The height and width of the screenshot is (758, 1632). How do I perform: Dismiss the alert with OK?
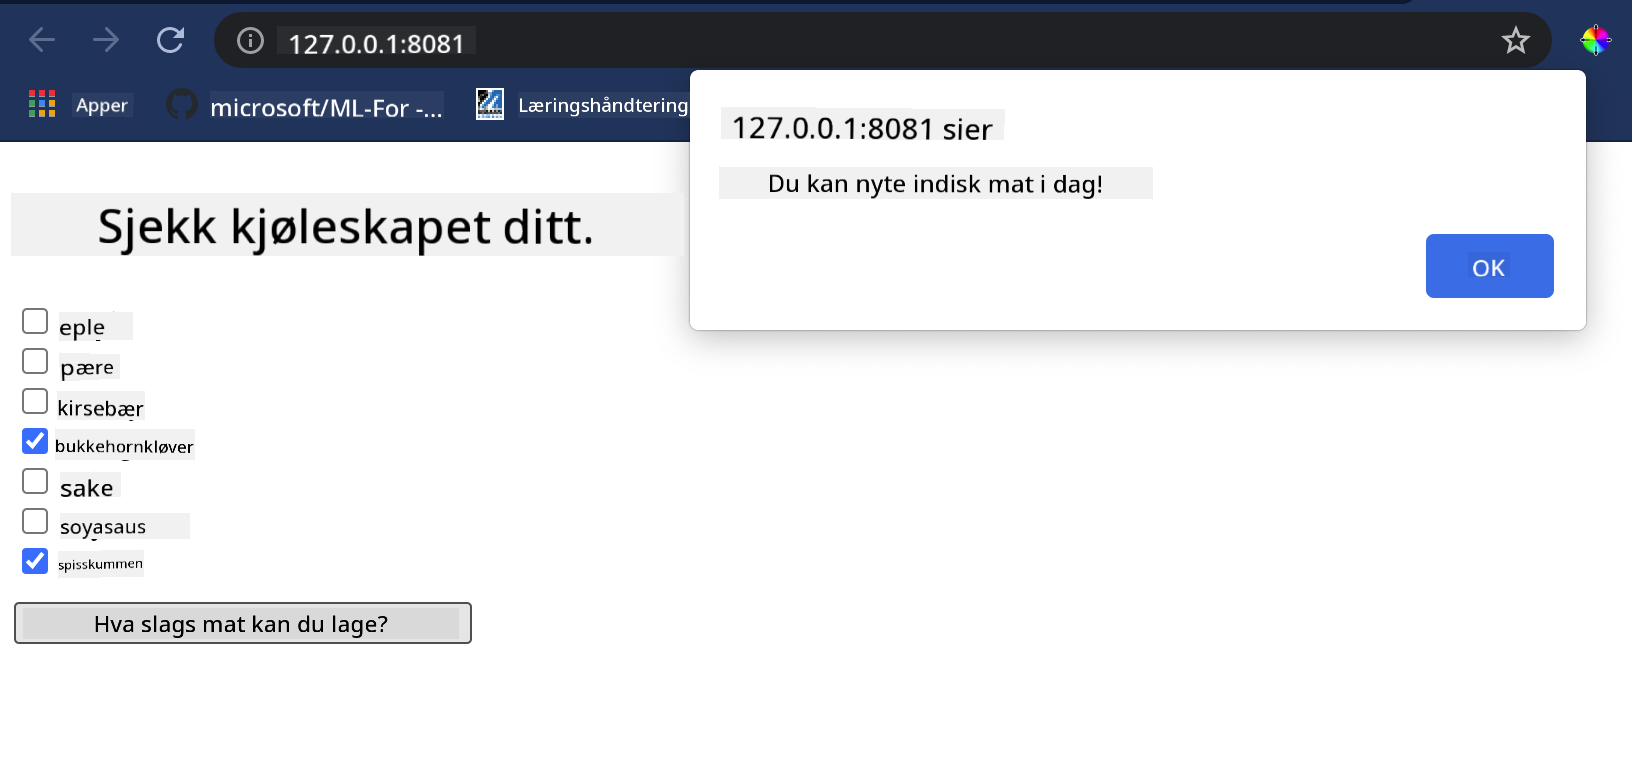click(1489, 266)
